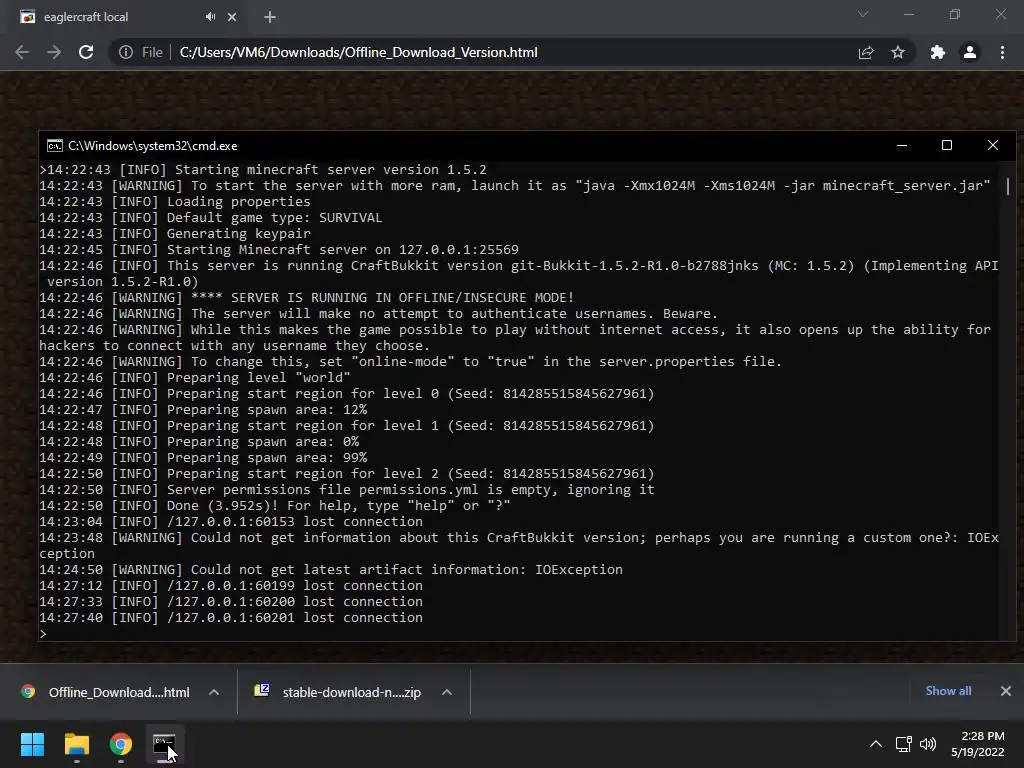Mute the eaglercraft local tab audio
The height and width of the screenshot is (768, 1024).
210,17
